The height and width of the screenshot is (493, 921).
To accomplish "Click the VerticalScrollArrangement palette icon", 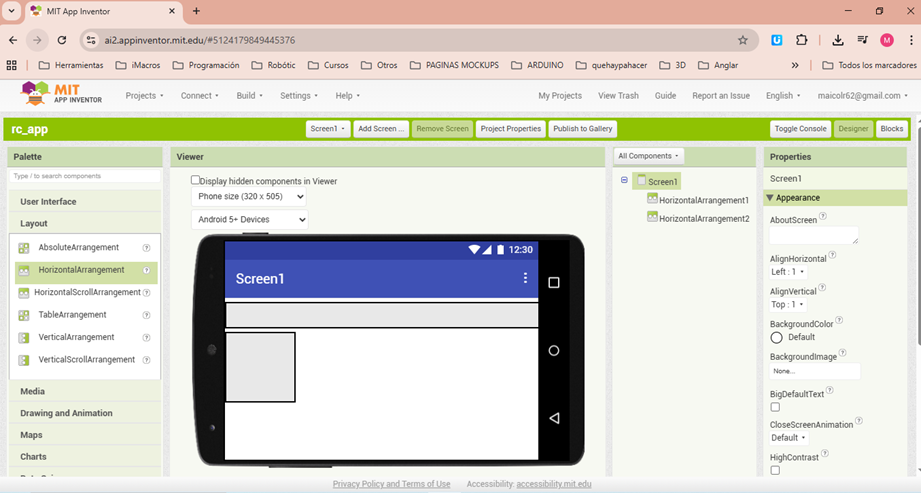I will (24, 360).
